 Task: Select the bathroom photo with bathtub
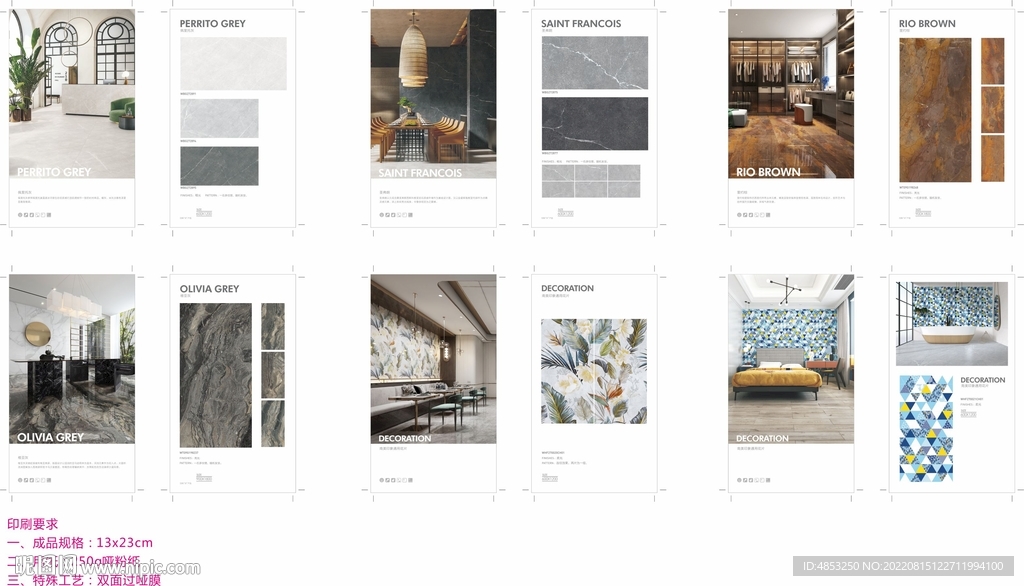pos(952,324)
